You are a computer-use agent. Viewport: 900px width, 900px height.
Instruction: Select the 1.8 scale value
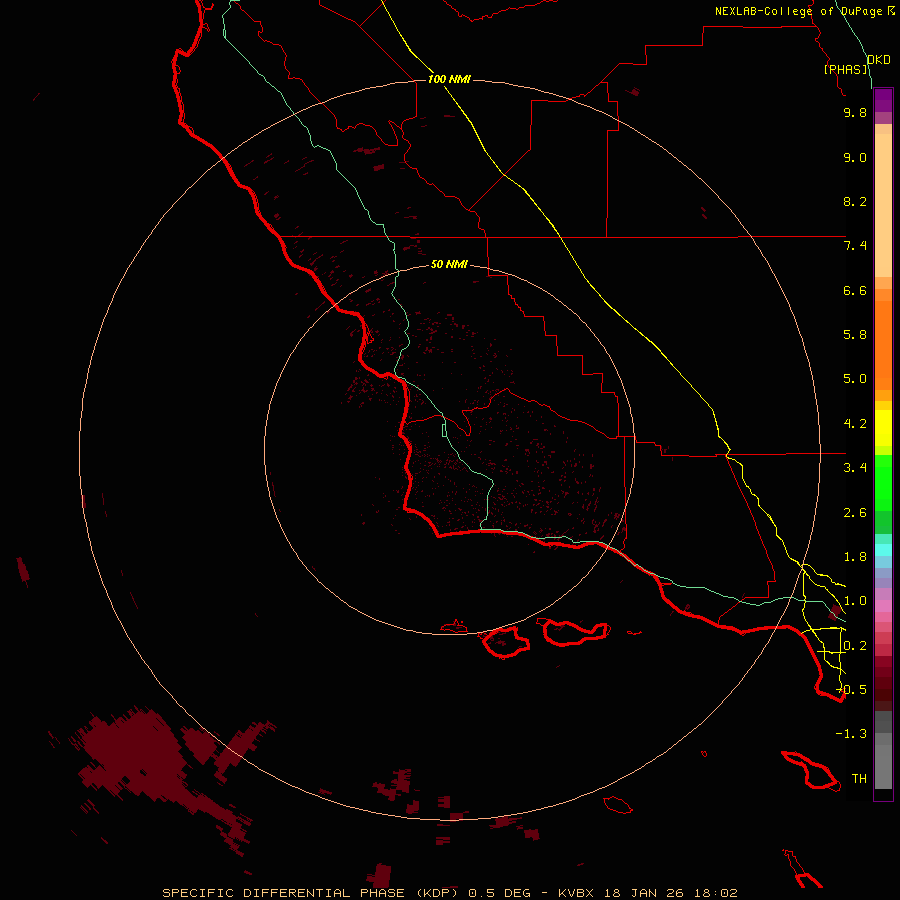tap(855, 557)
